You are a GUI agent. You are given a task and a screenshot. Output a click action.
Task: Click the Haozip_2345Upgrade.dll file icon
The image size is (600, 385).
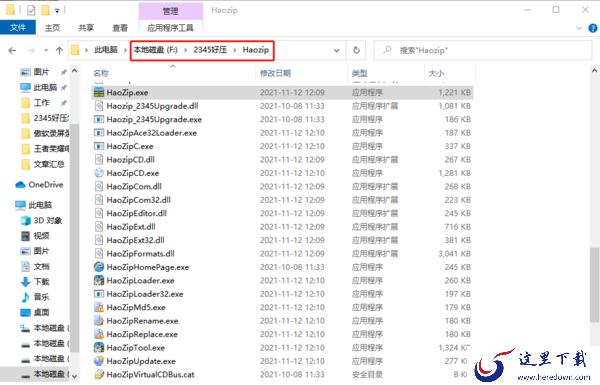[99, 106]
